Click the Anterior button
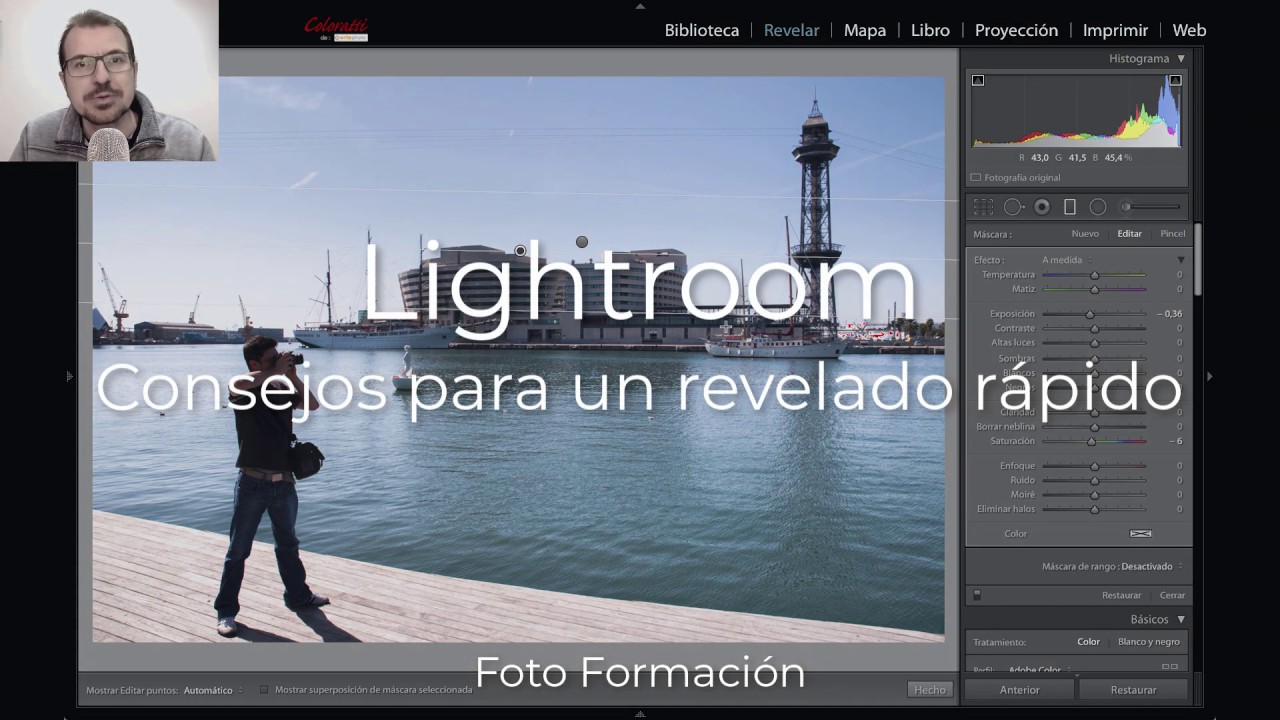This screenshot has width=1280, height=720. pos(1019,690)
